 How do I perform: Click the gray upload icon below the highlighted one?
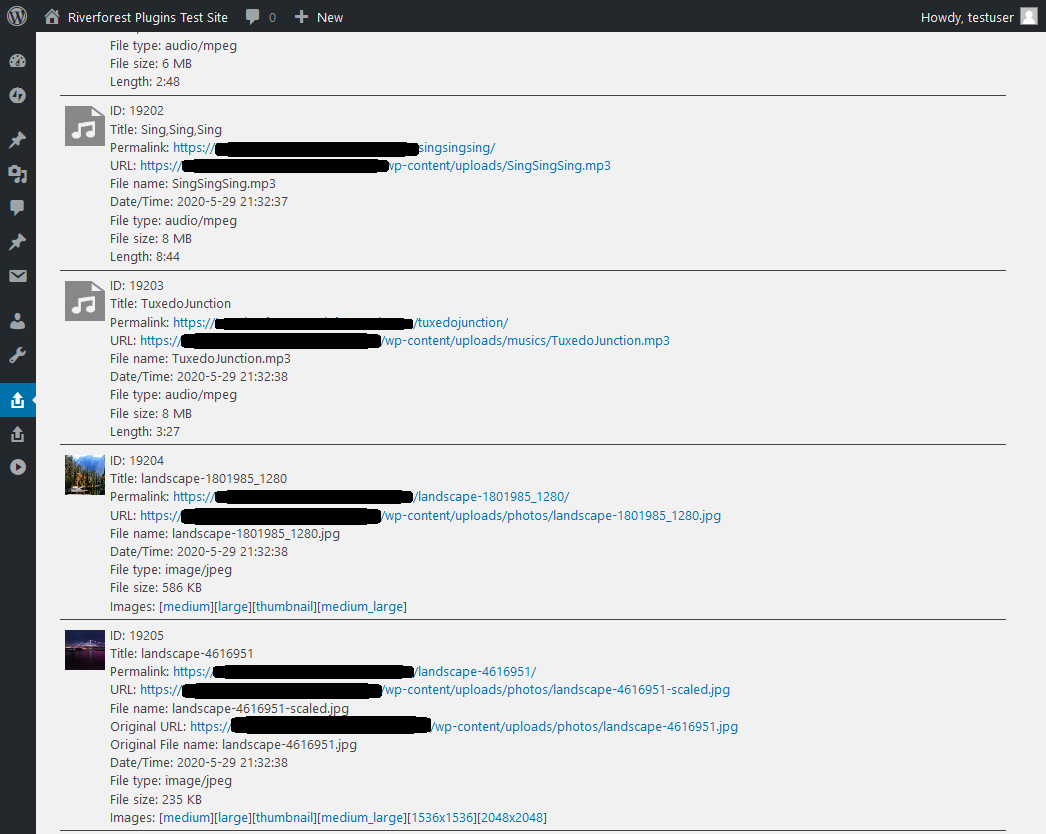(x=17, y=434)
